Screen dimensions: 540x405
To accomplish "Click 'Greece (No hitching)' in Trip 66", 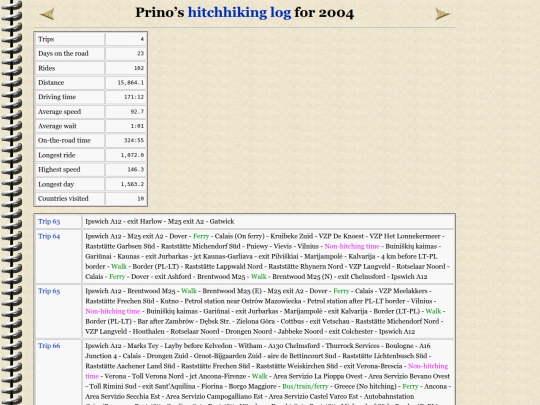I will (365, 386).
